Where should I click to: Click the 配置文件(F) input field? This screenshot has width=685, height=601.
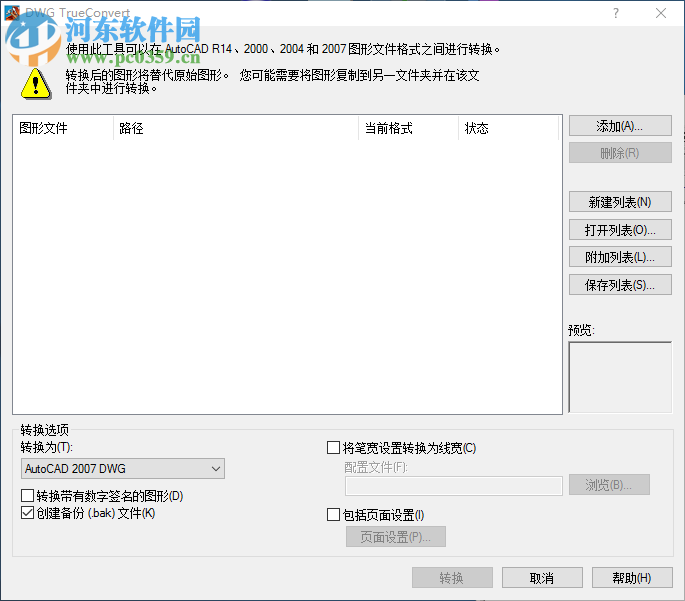[453, 486]
